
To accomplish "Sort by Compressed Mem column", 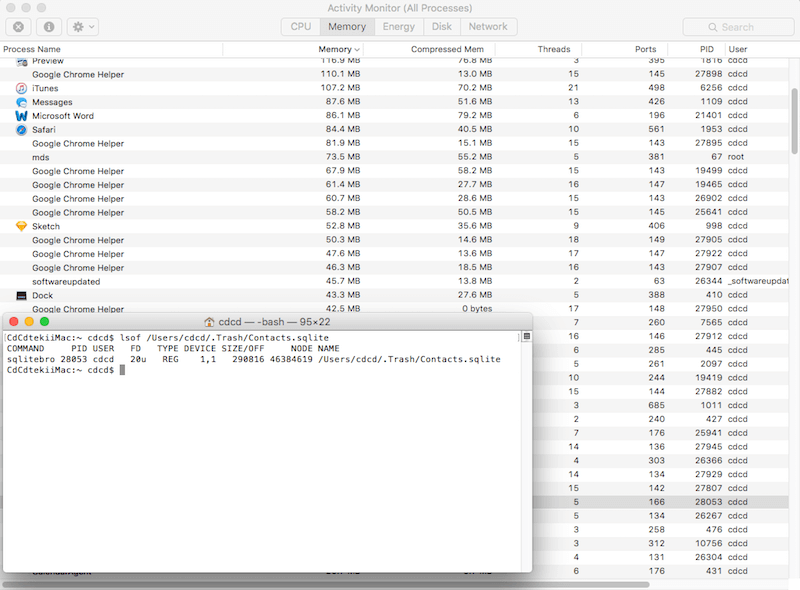I will click(x=447, y=49).
